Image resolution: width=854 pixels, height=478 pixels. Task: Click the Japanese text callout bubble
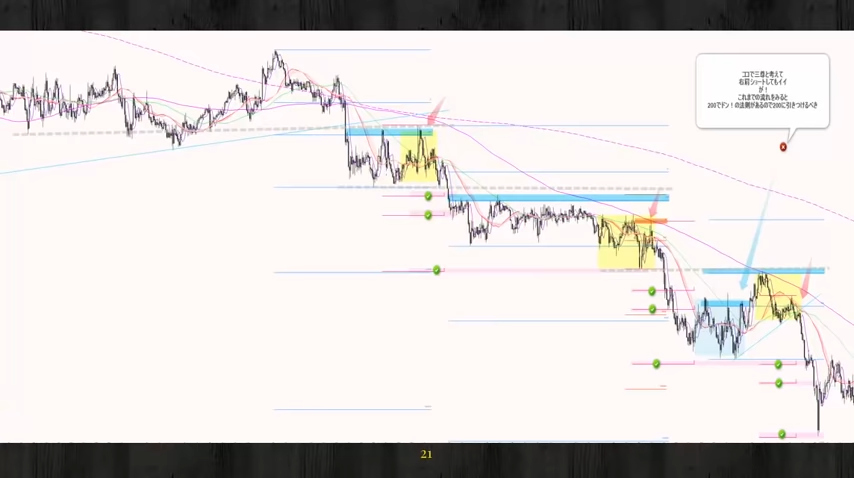(x=763, y=91)
